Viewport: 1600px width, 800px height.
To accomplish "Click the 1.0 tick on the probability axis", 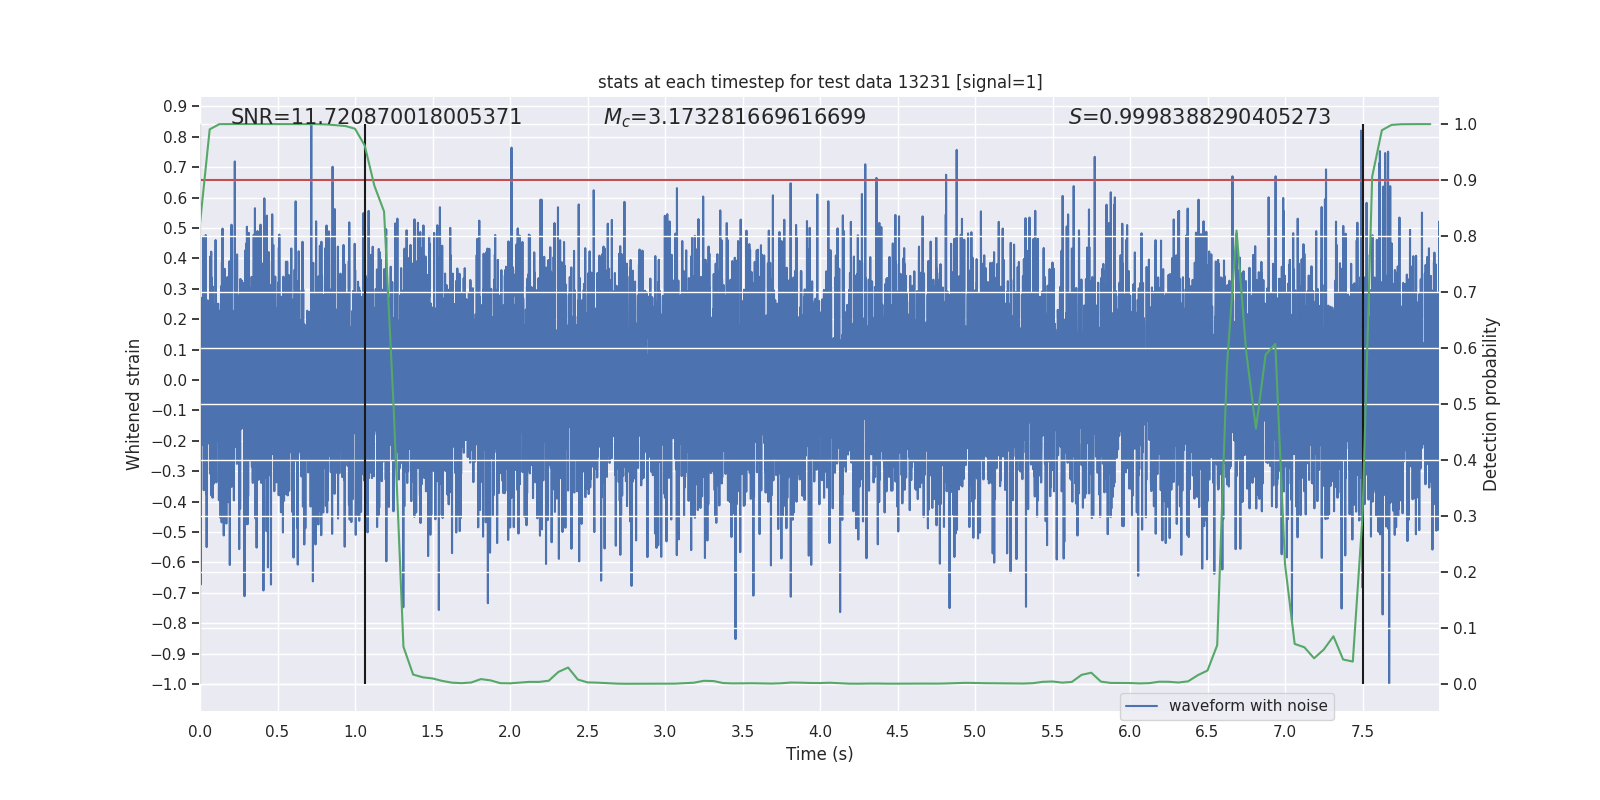I will pyautogui.click(x=1465, y=125).
